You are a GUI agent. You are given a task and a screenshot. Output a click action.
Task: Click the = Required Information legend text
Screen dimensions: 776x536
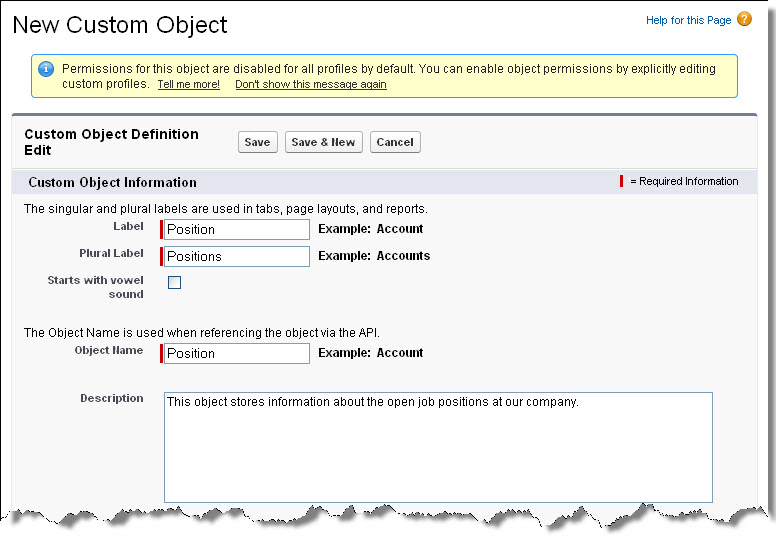pyautogui.click(x=684, y=181)
